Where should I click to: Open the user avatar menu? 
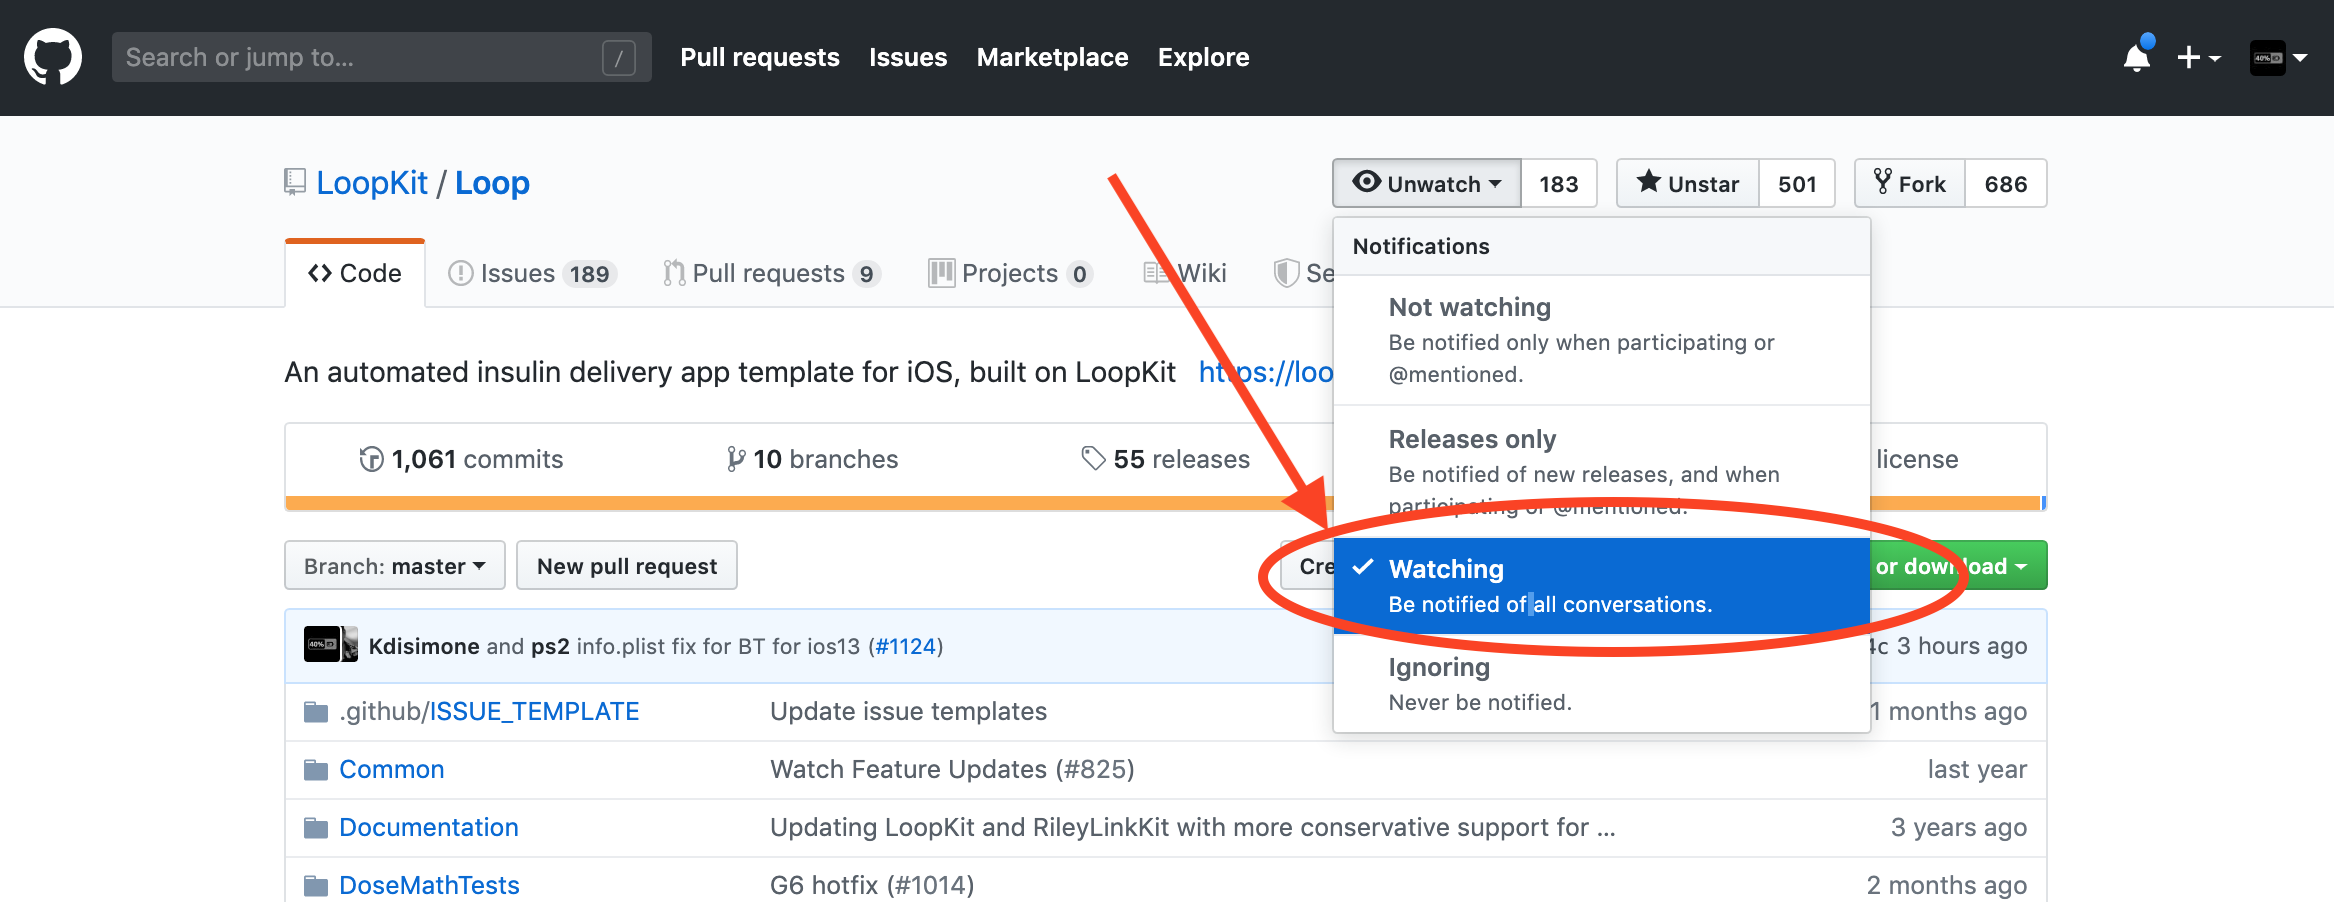[2278, 57]
